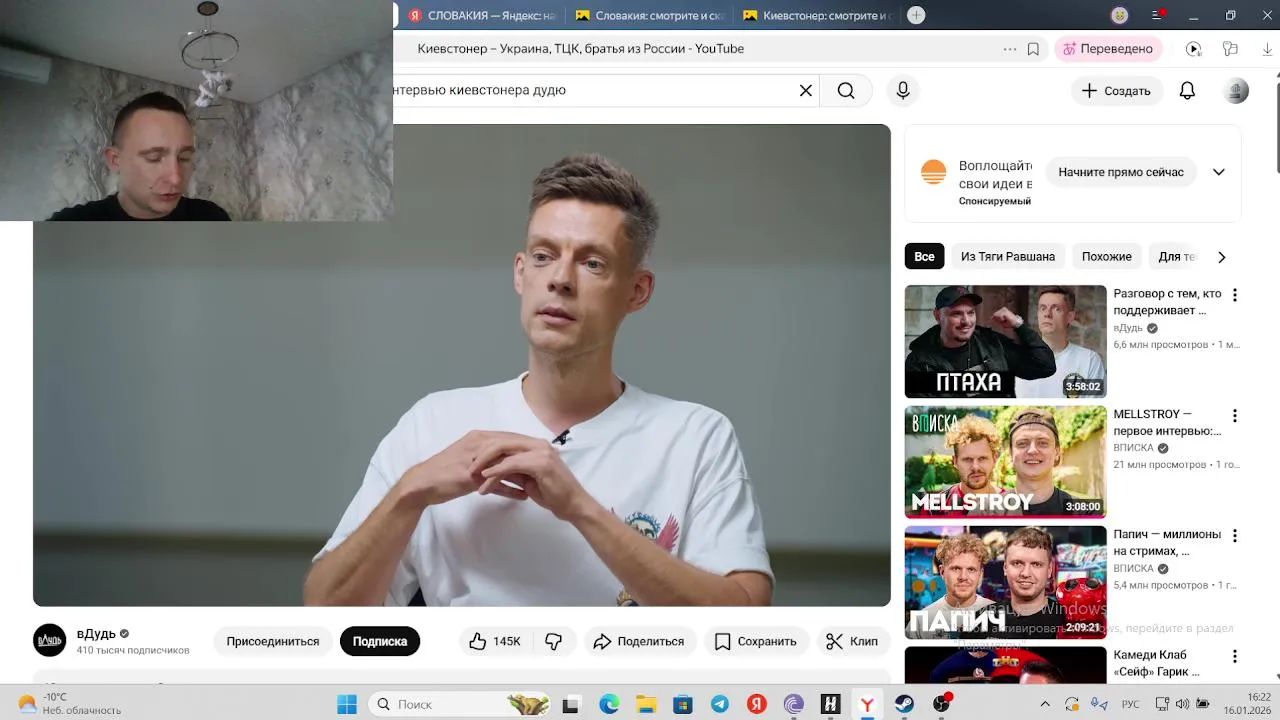Open the ПТАХА video thumbnail
The image size is (1280, 720).
(1005, 341)
